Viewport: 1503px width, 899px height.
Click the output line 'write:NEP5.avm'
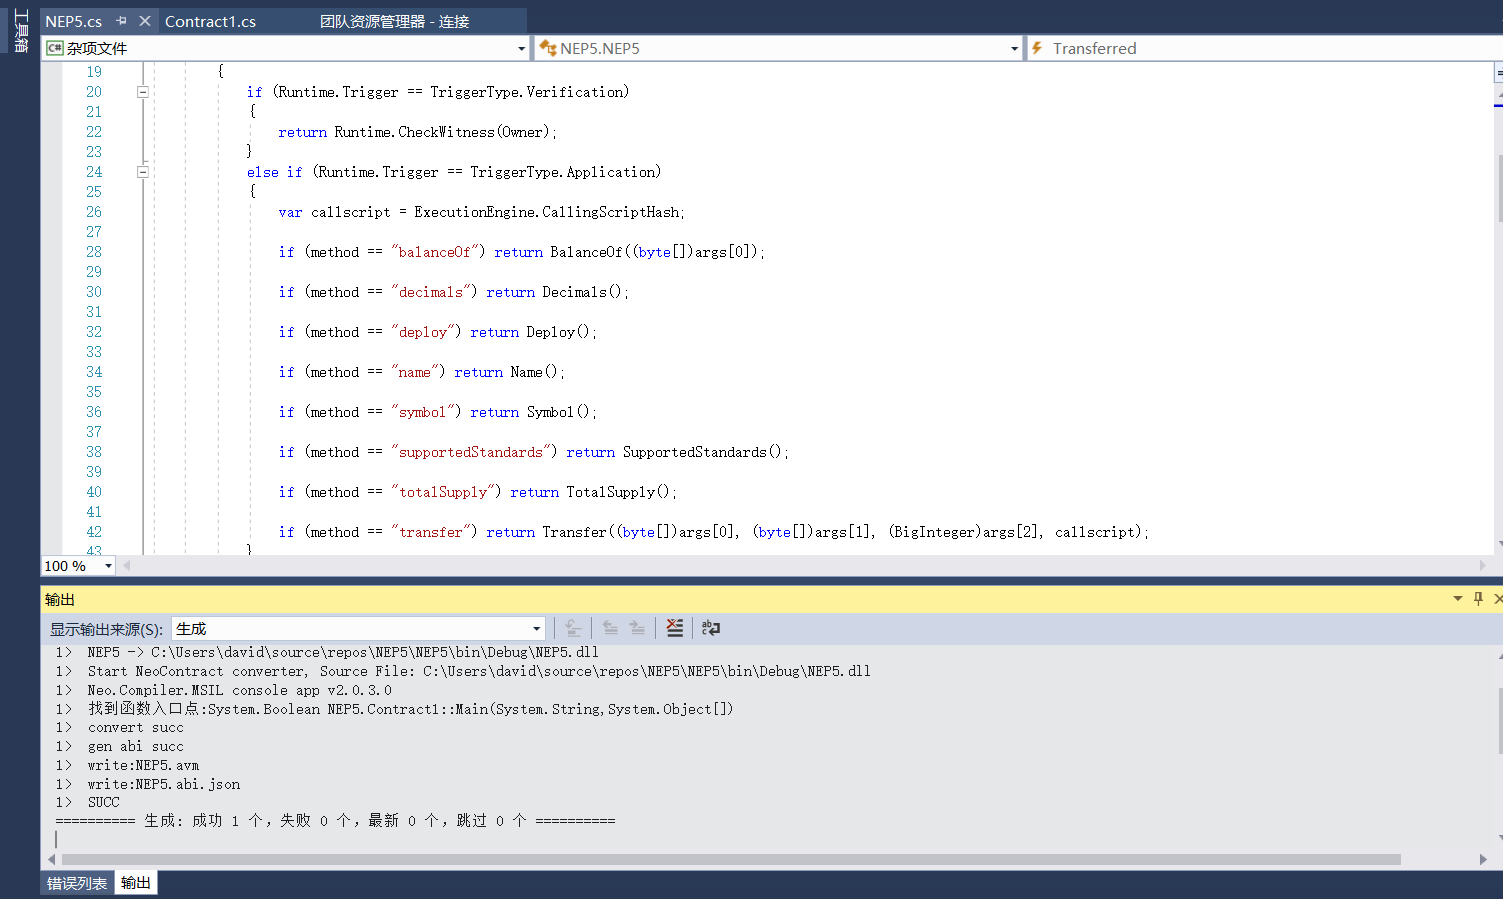[143, 766]
